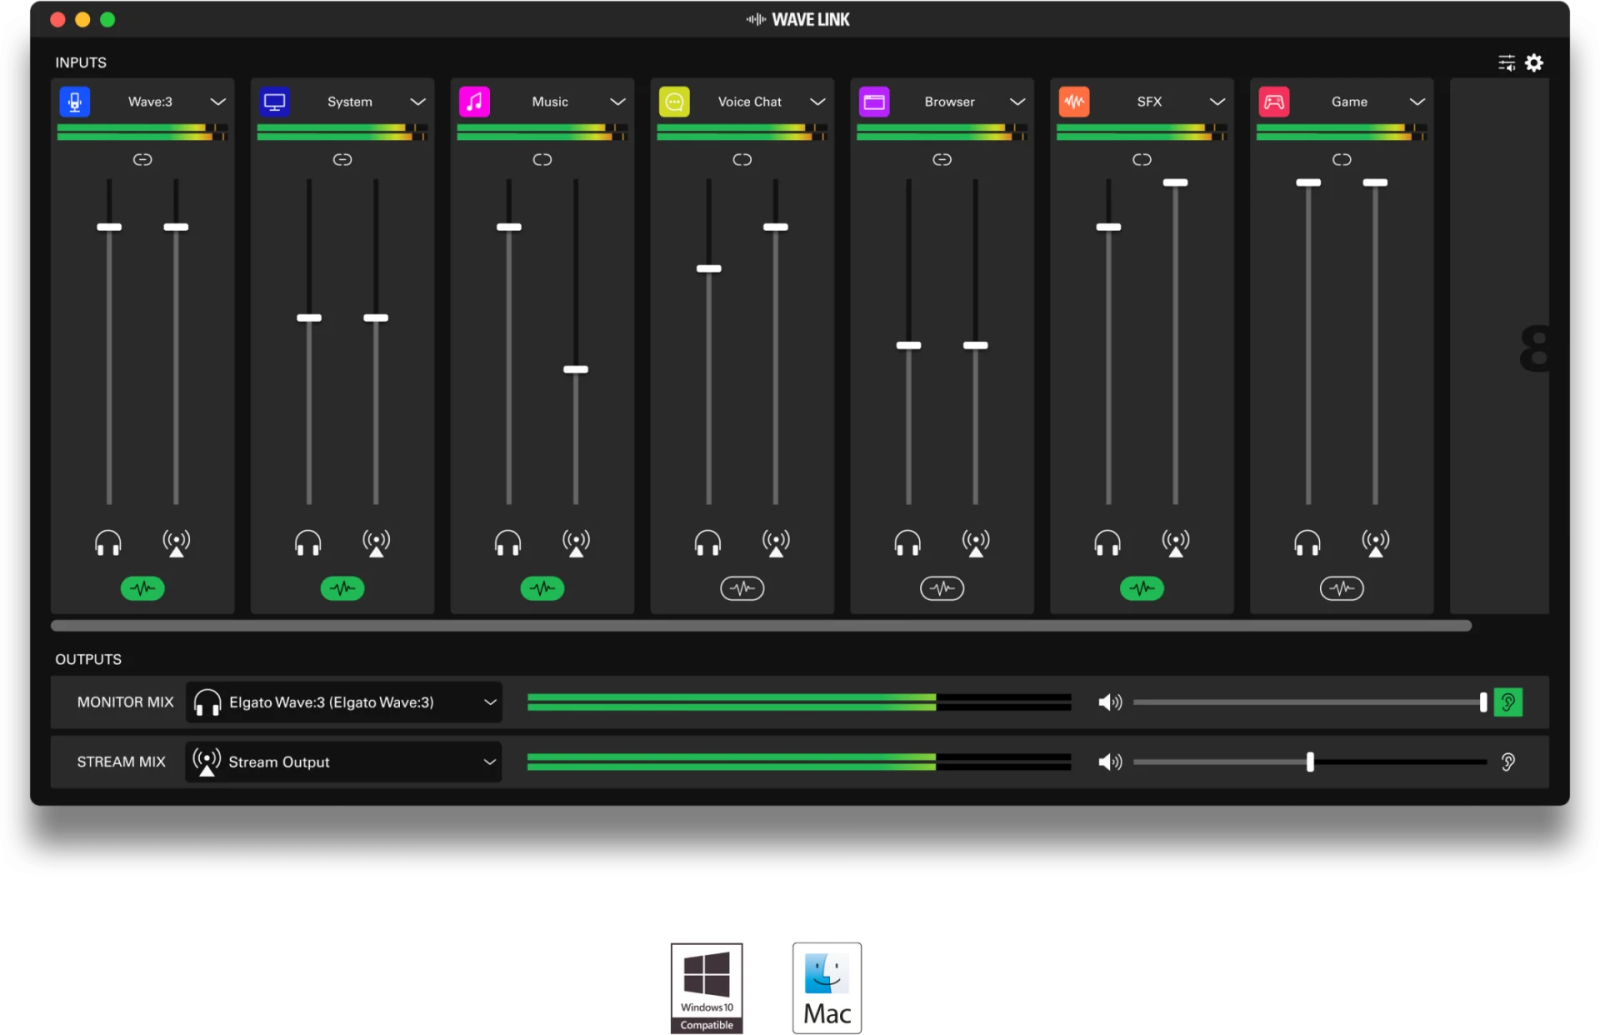Toggle SFX fader link
This screenshot has width=1600, height=1035.
click(x=1143, y=159)
